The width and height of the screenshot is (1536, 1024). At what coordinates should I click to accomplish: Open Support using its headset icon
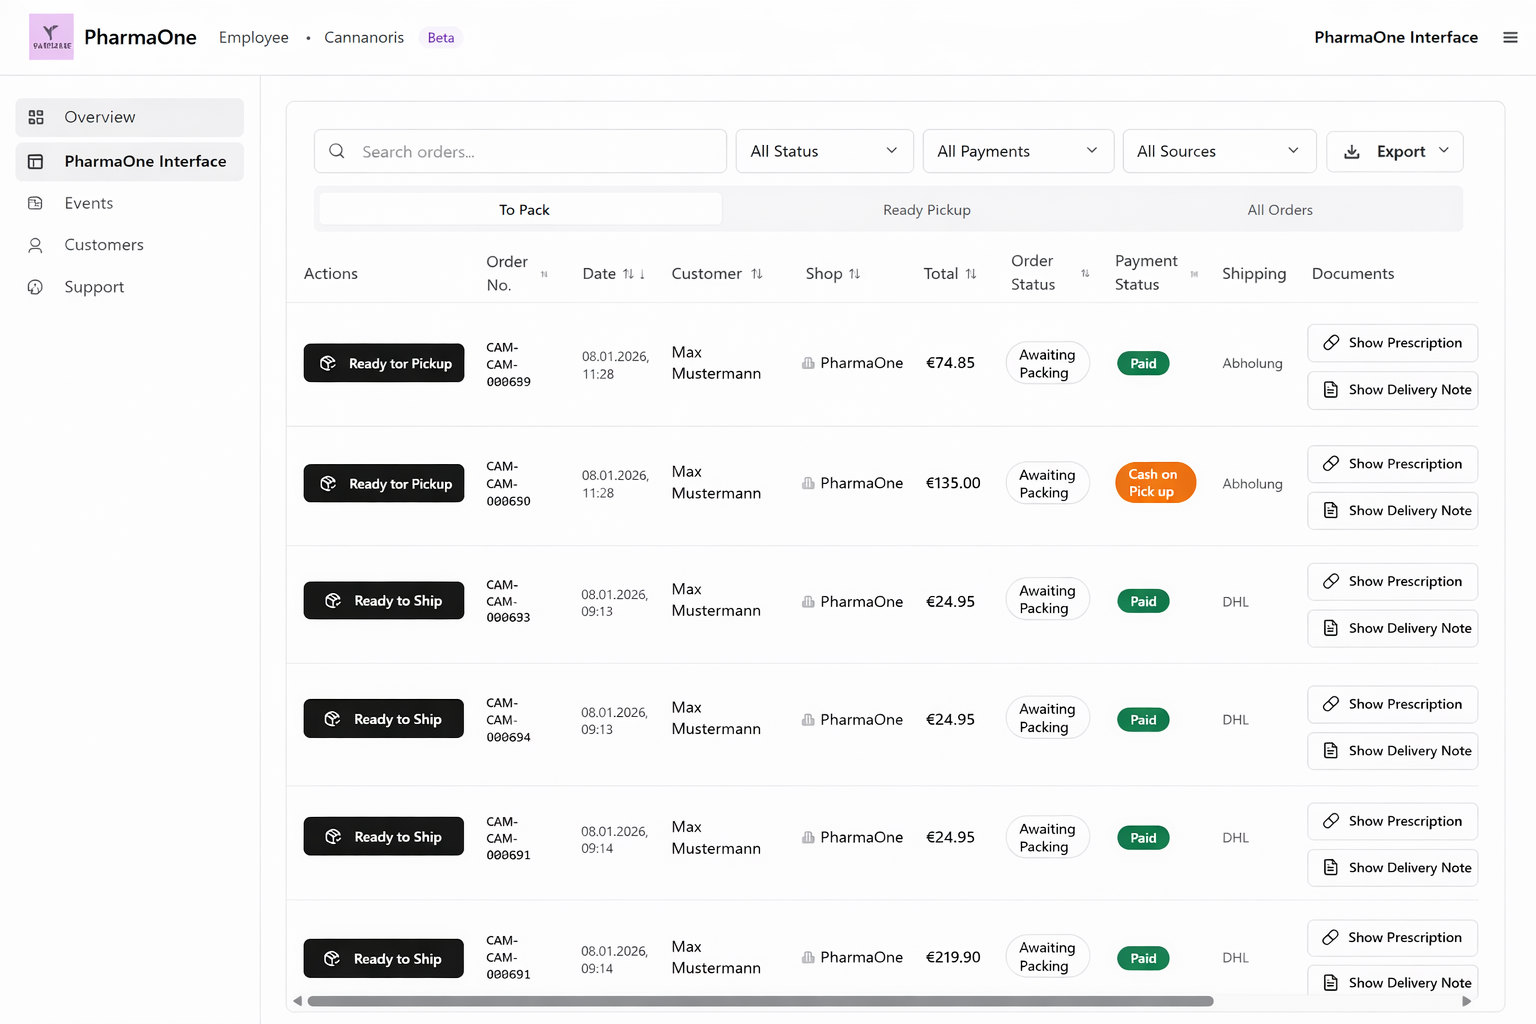pyautogui.click(x=36, y=287)
